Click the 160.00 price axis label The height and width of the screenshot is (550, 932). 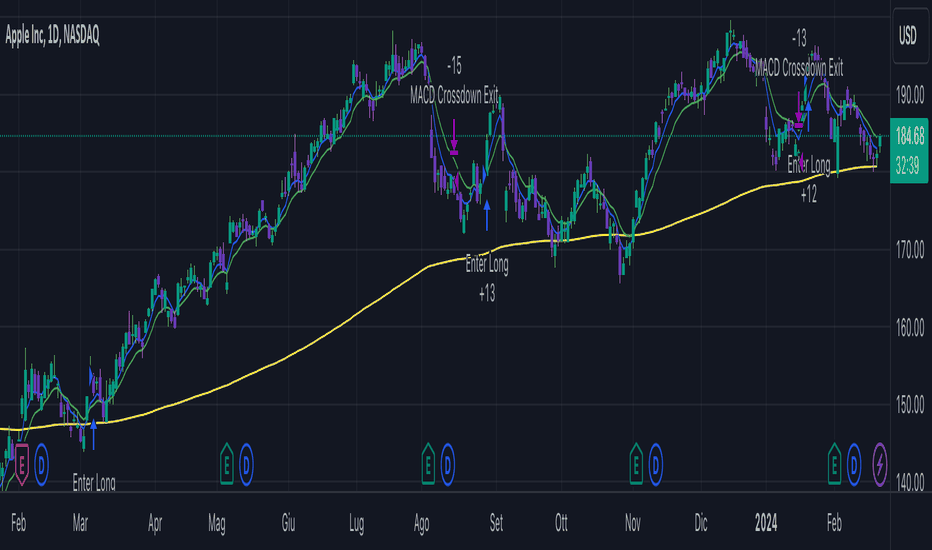pos(910,328)
